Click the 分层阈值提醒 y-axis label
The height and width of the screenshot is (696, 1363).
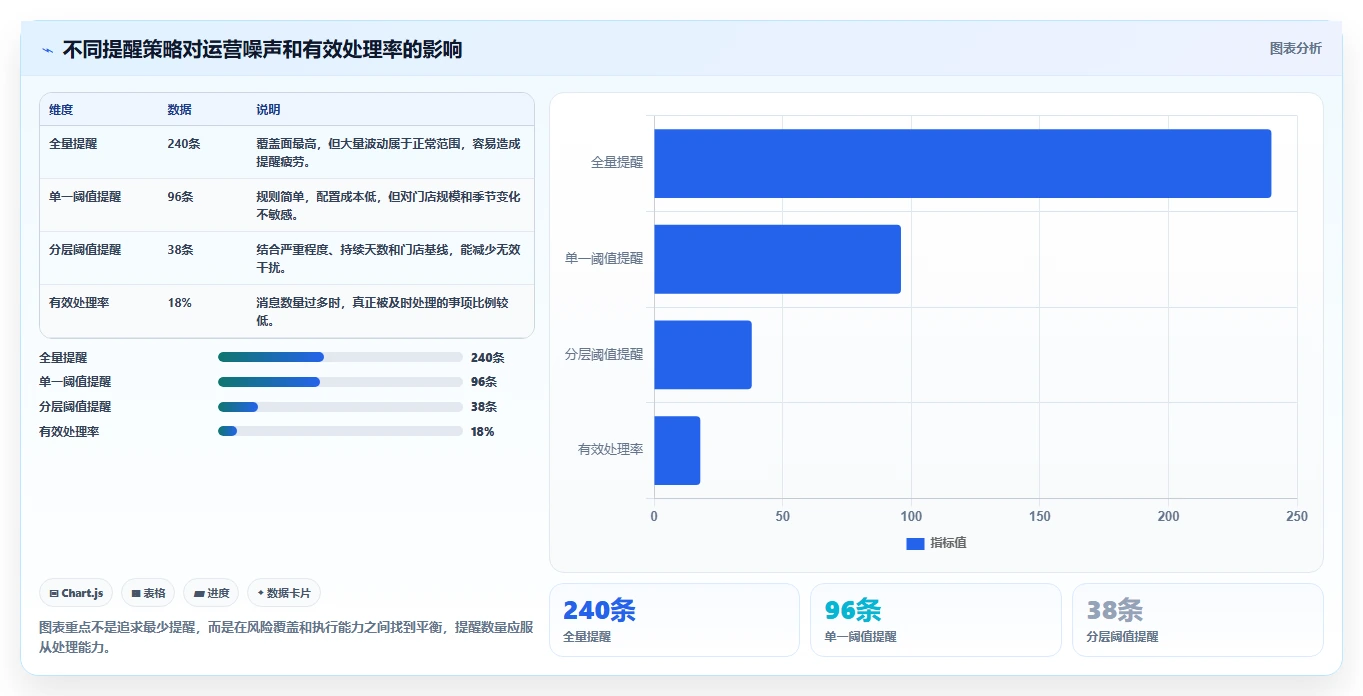(604, 355)
